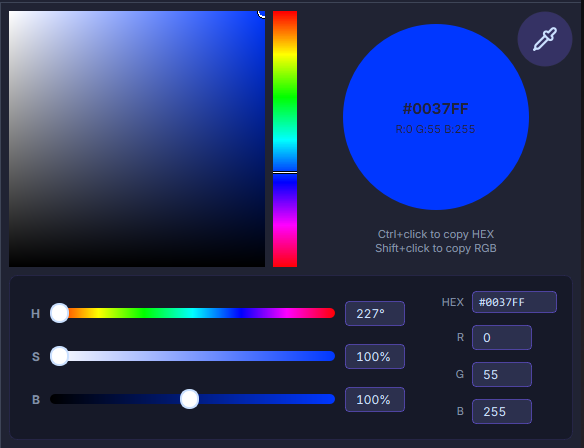Screen dimensions: 584x448
Task: Click the B brightness slider handle
Action: [189, 399]
